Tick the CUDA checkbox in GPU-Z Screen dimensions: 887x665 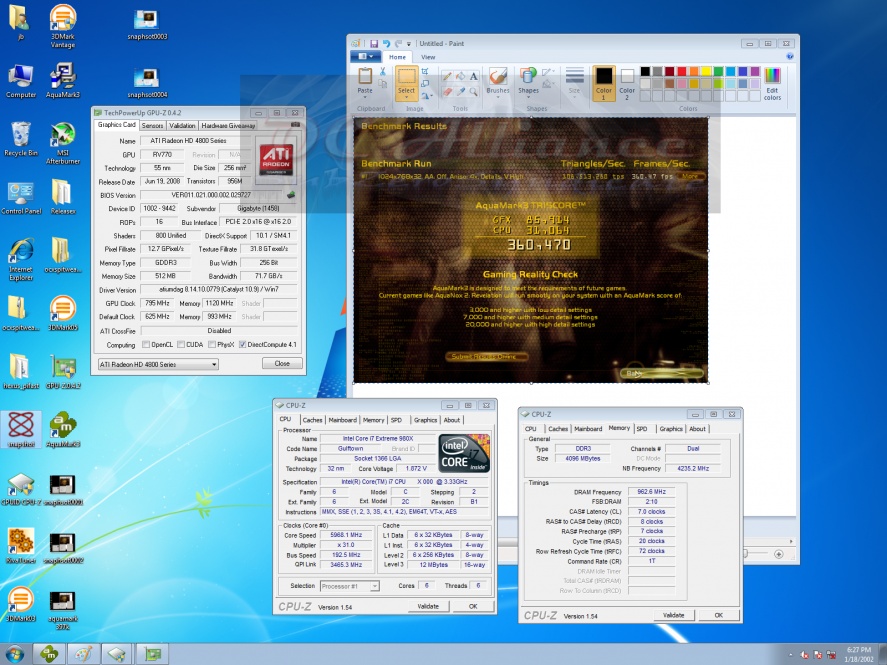183,344
